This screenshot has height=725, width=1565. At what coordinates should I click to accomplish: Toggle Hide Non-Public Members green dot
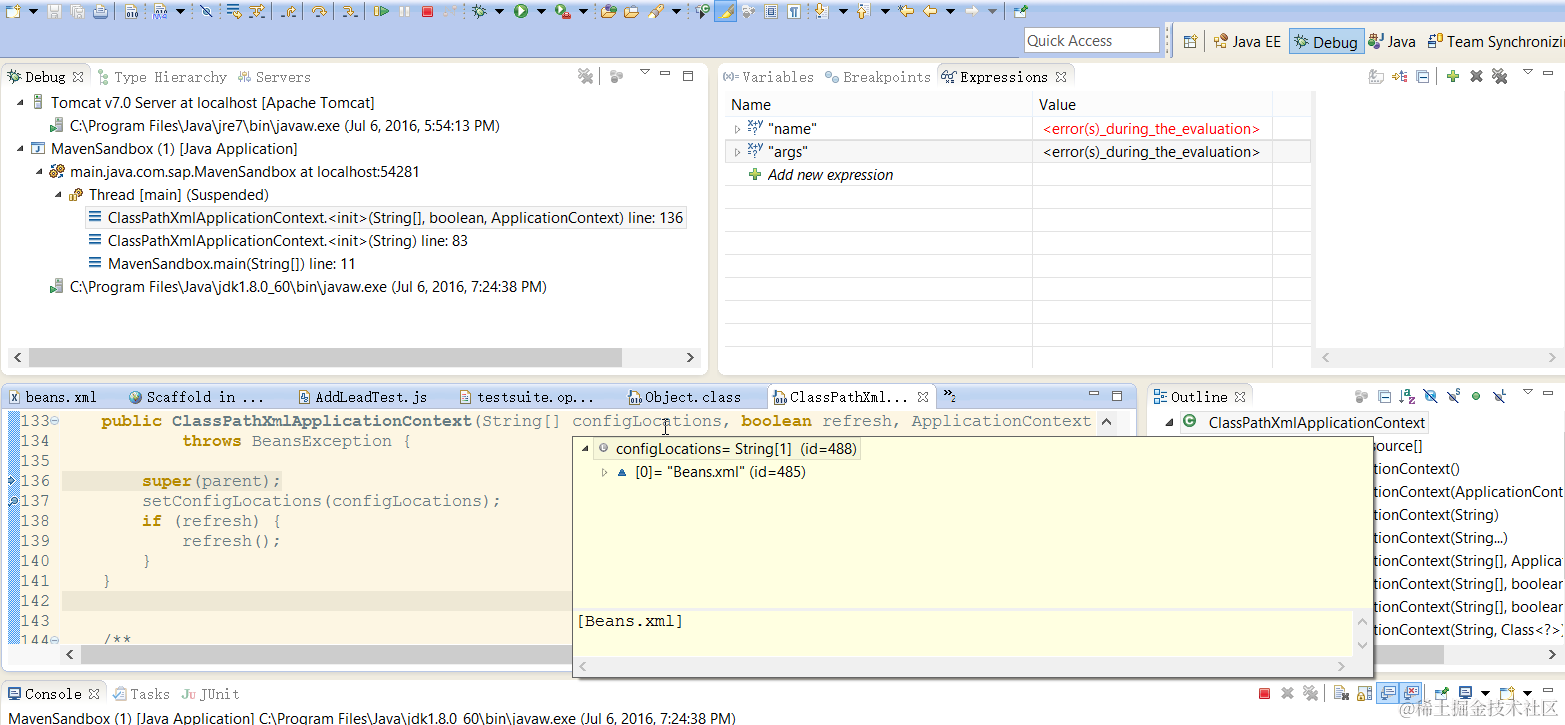click(x=1476, y=396)
